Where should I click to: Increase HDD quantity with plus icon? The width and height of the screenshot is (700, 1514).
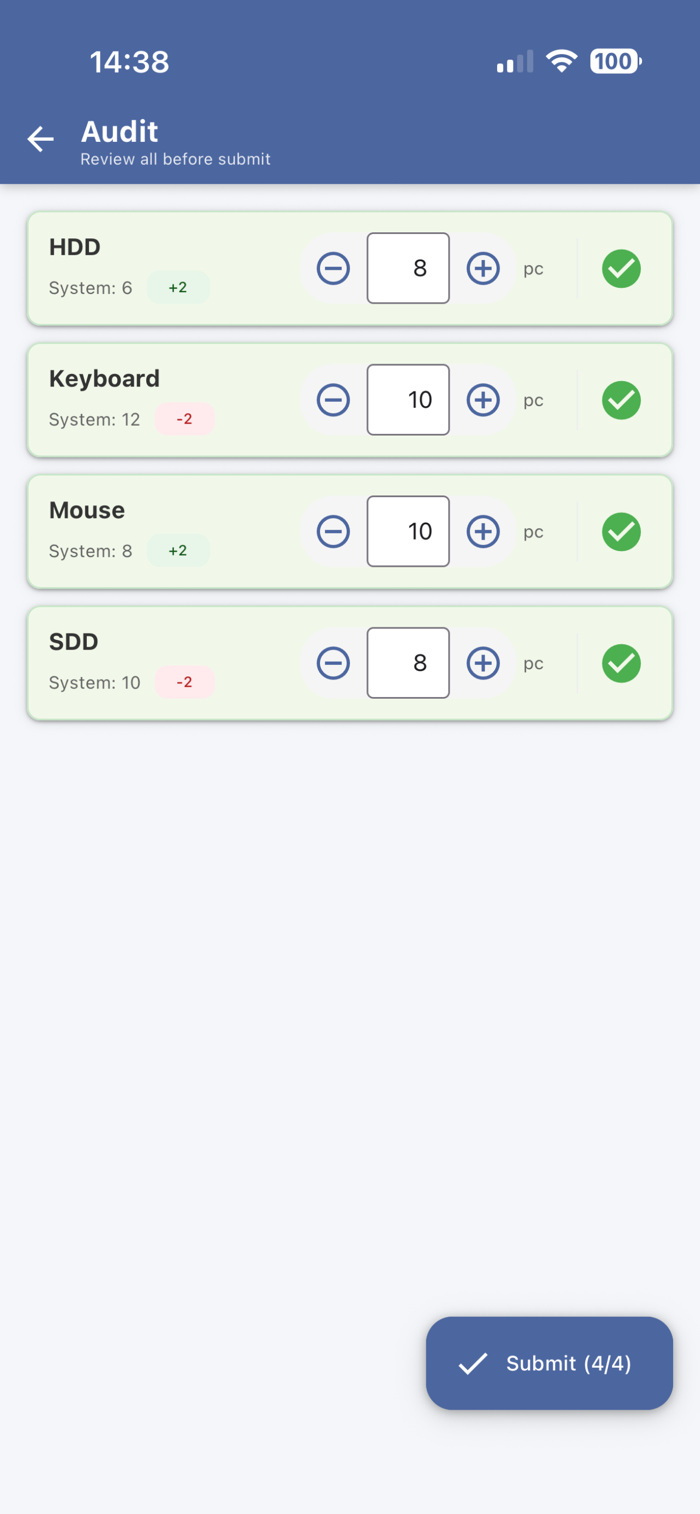(x=483, y=268)
